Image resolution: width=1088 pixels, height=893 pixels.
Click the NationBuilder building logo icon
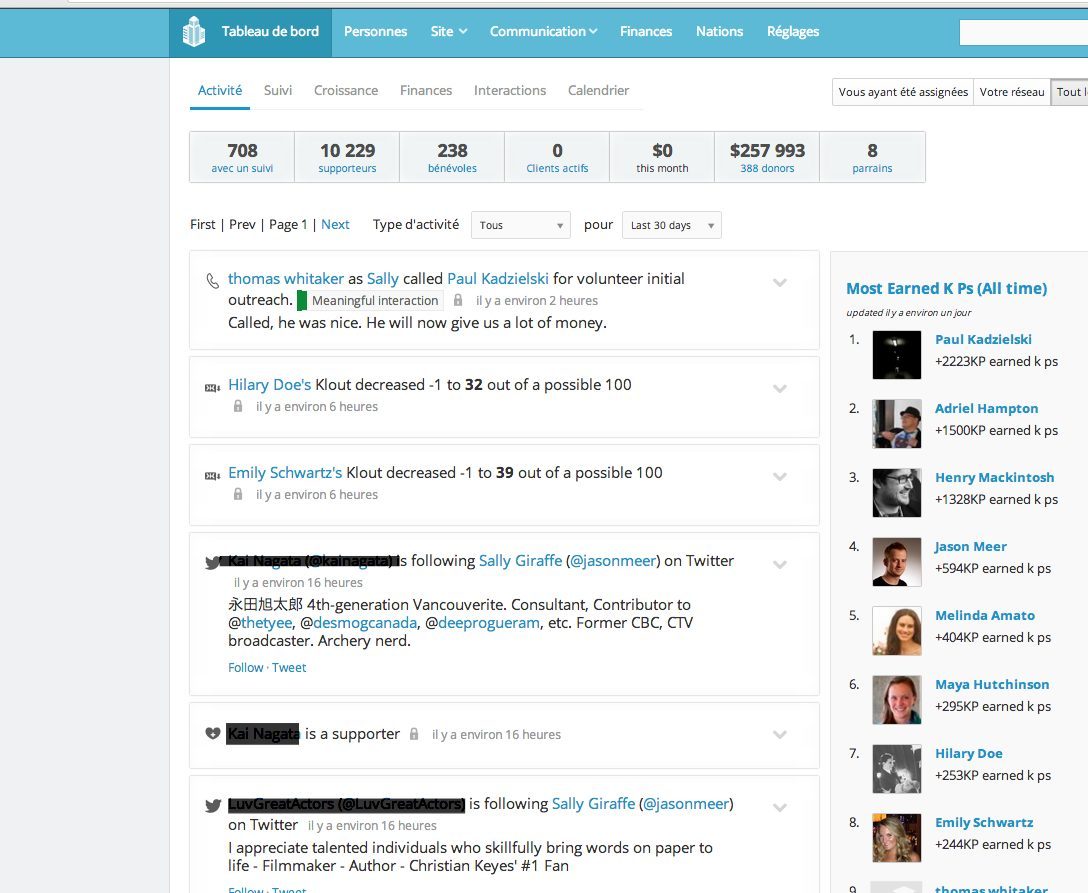pos(193,32)
